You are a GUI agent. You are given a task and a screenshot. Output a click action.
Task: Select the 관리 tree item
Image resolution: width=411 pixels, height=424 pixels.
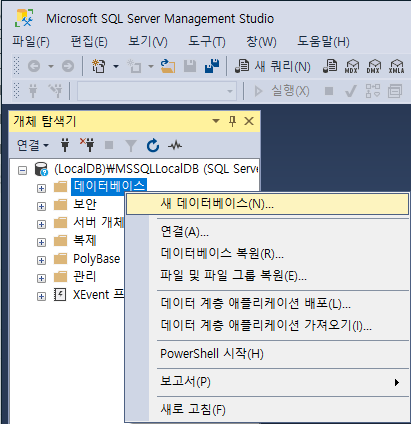[x=85, y=276]
